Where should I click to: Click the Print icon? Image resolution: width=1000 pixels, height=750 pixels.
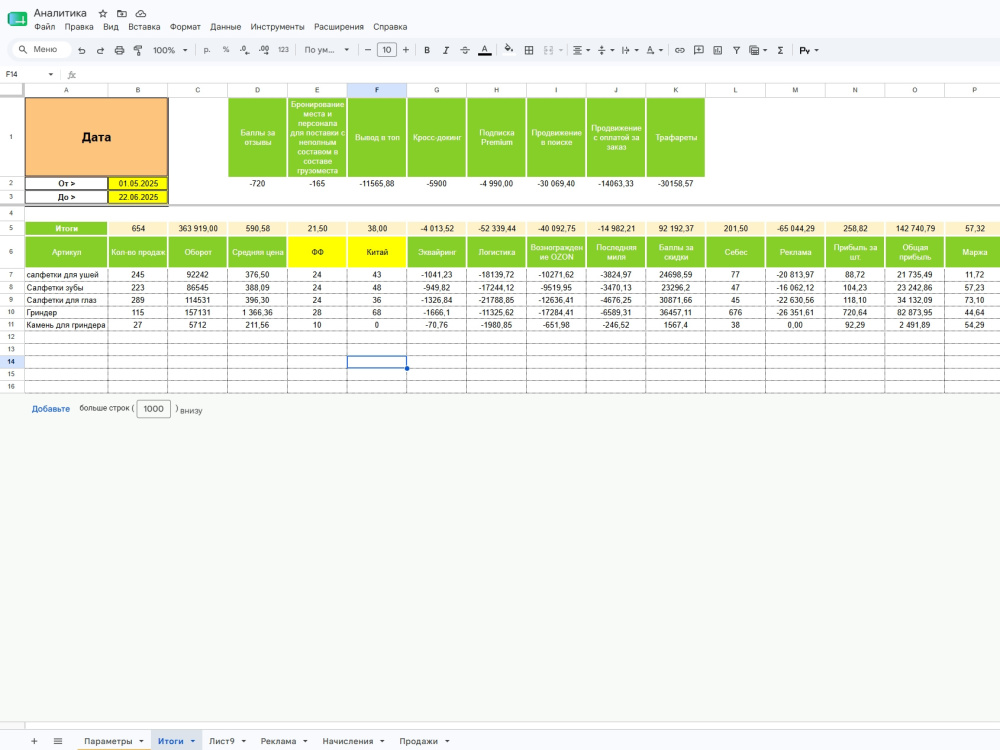[x=119, y=50]
